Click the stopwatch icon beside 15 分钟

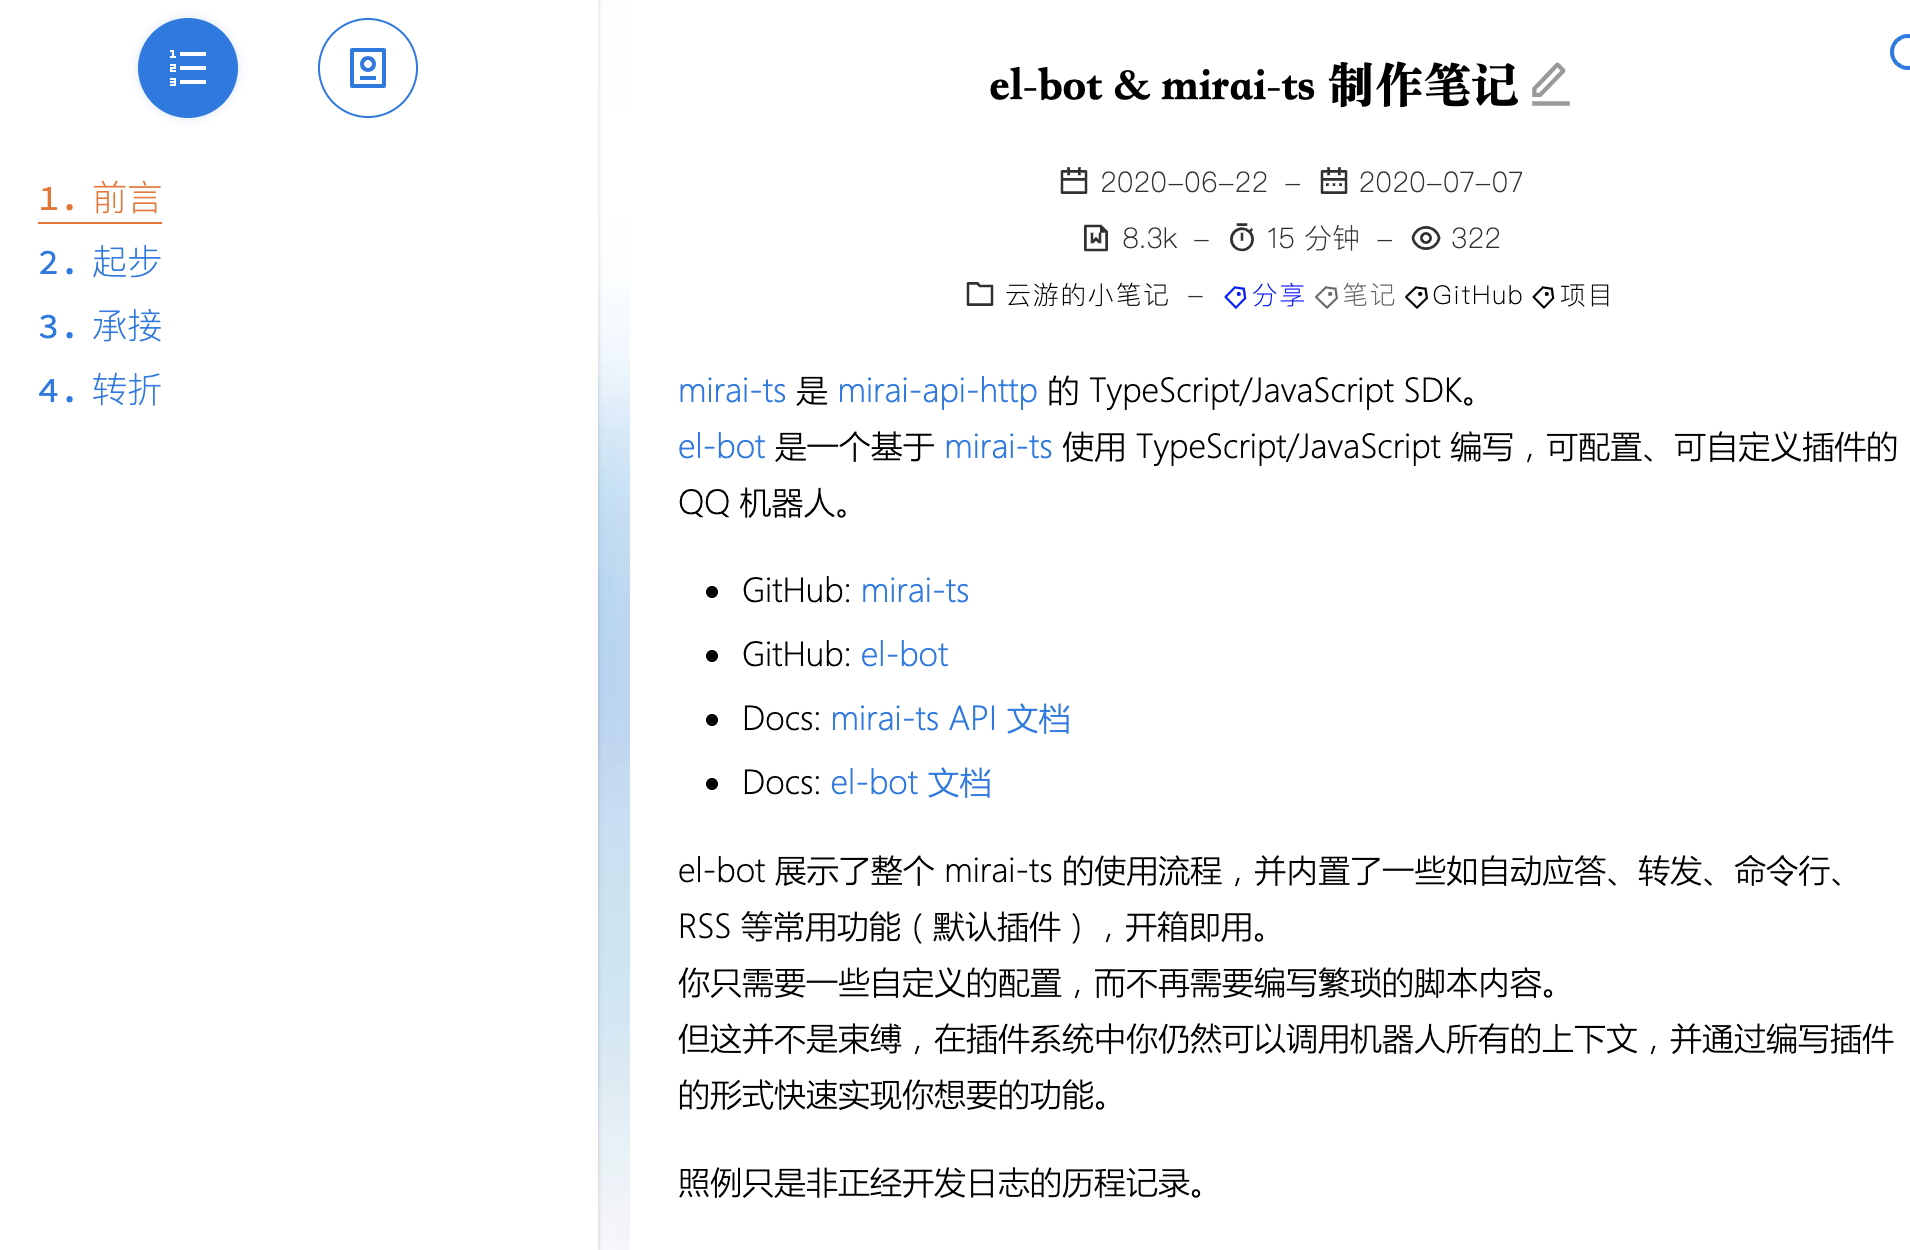pyautogui.click(x=1242, y=238)
